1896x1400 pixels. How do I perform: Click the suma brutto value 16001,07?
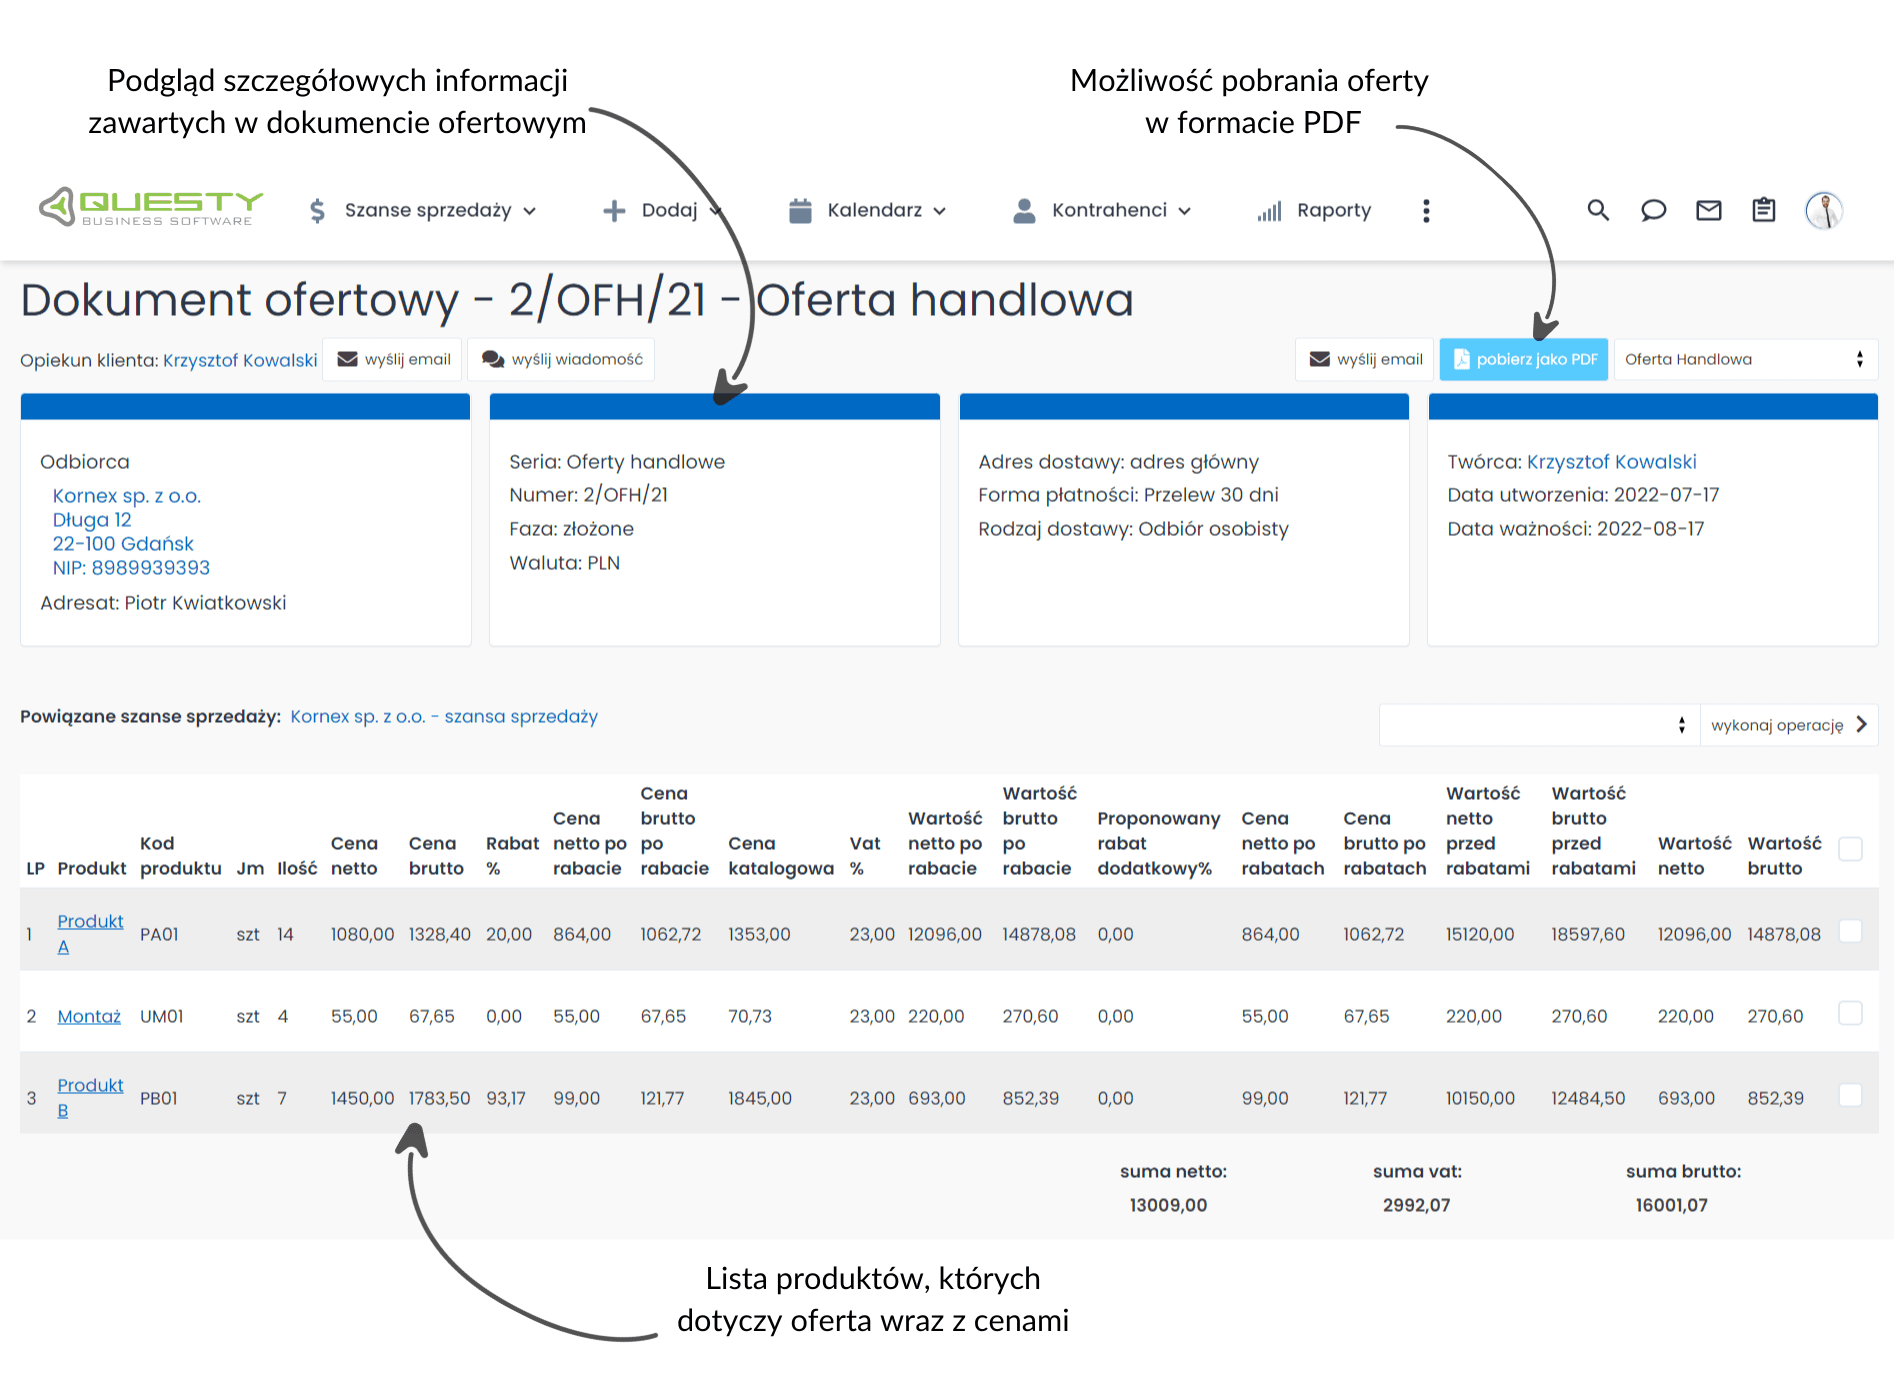point(1671,1206)
